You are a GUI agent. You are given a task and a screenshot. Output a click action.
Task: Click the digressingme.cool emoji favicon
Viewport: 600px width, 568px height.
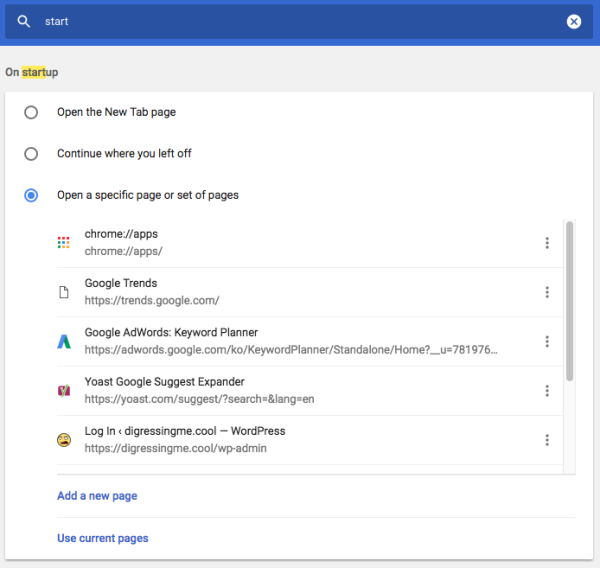pyautogui.click(x=64, y=440)
